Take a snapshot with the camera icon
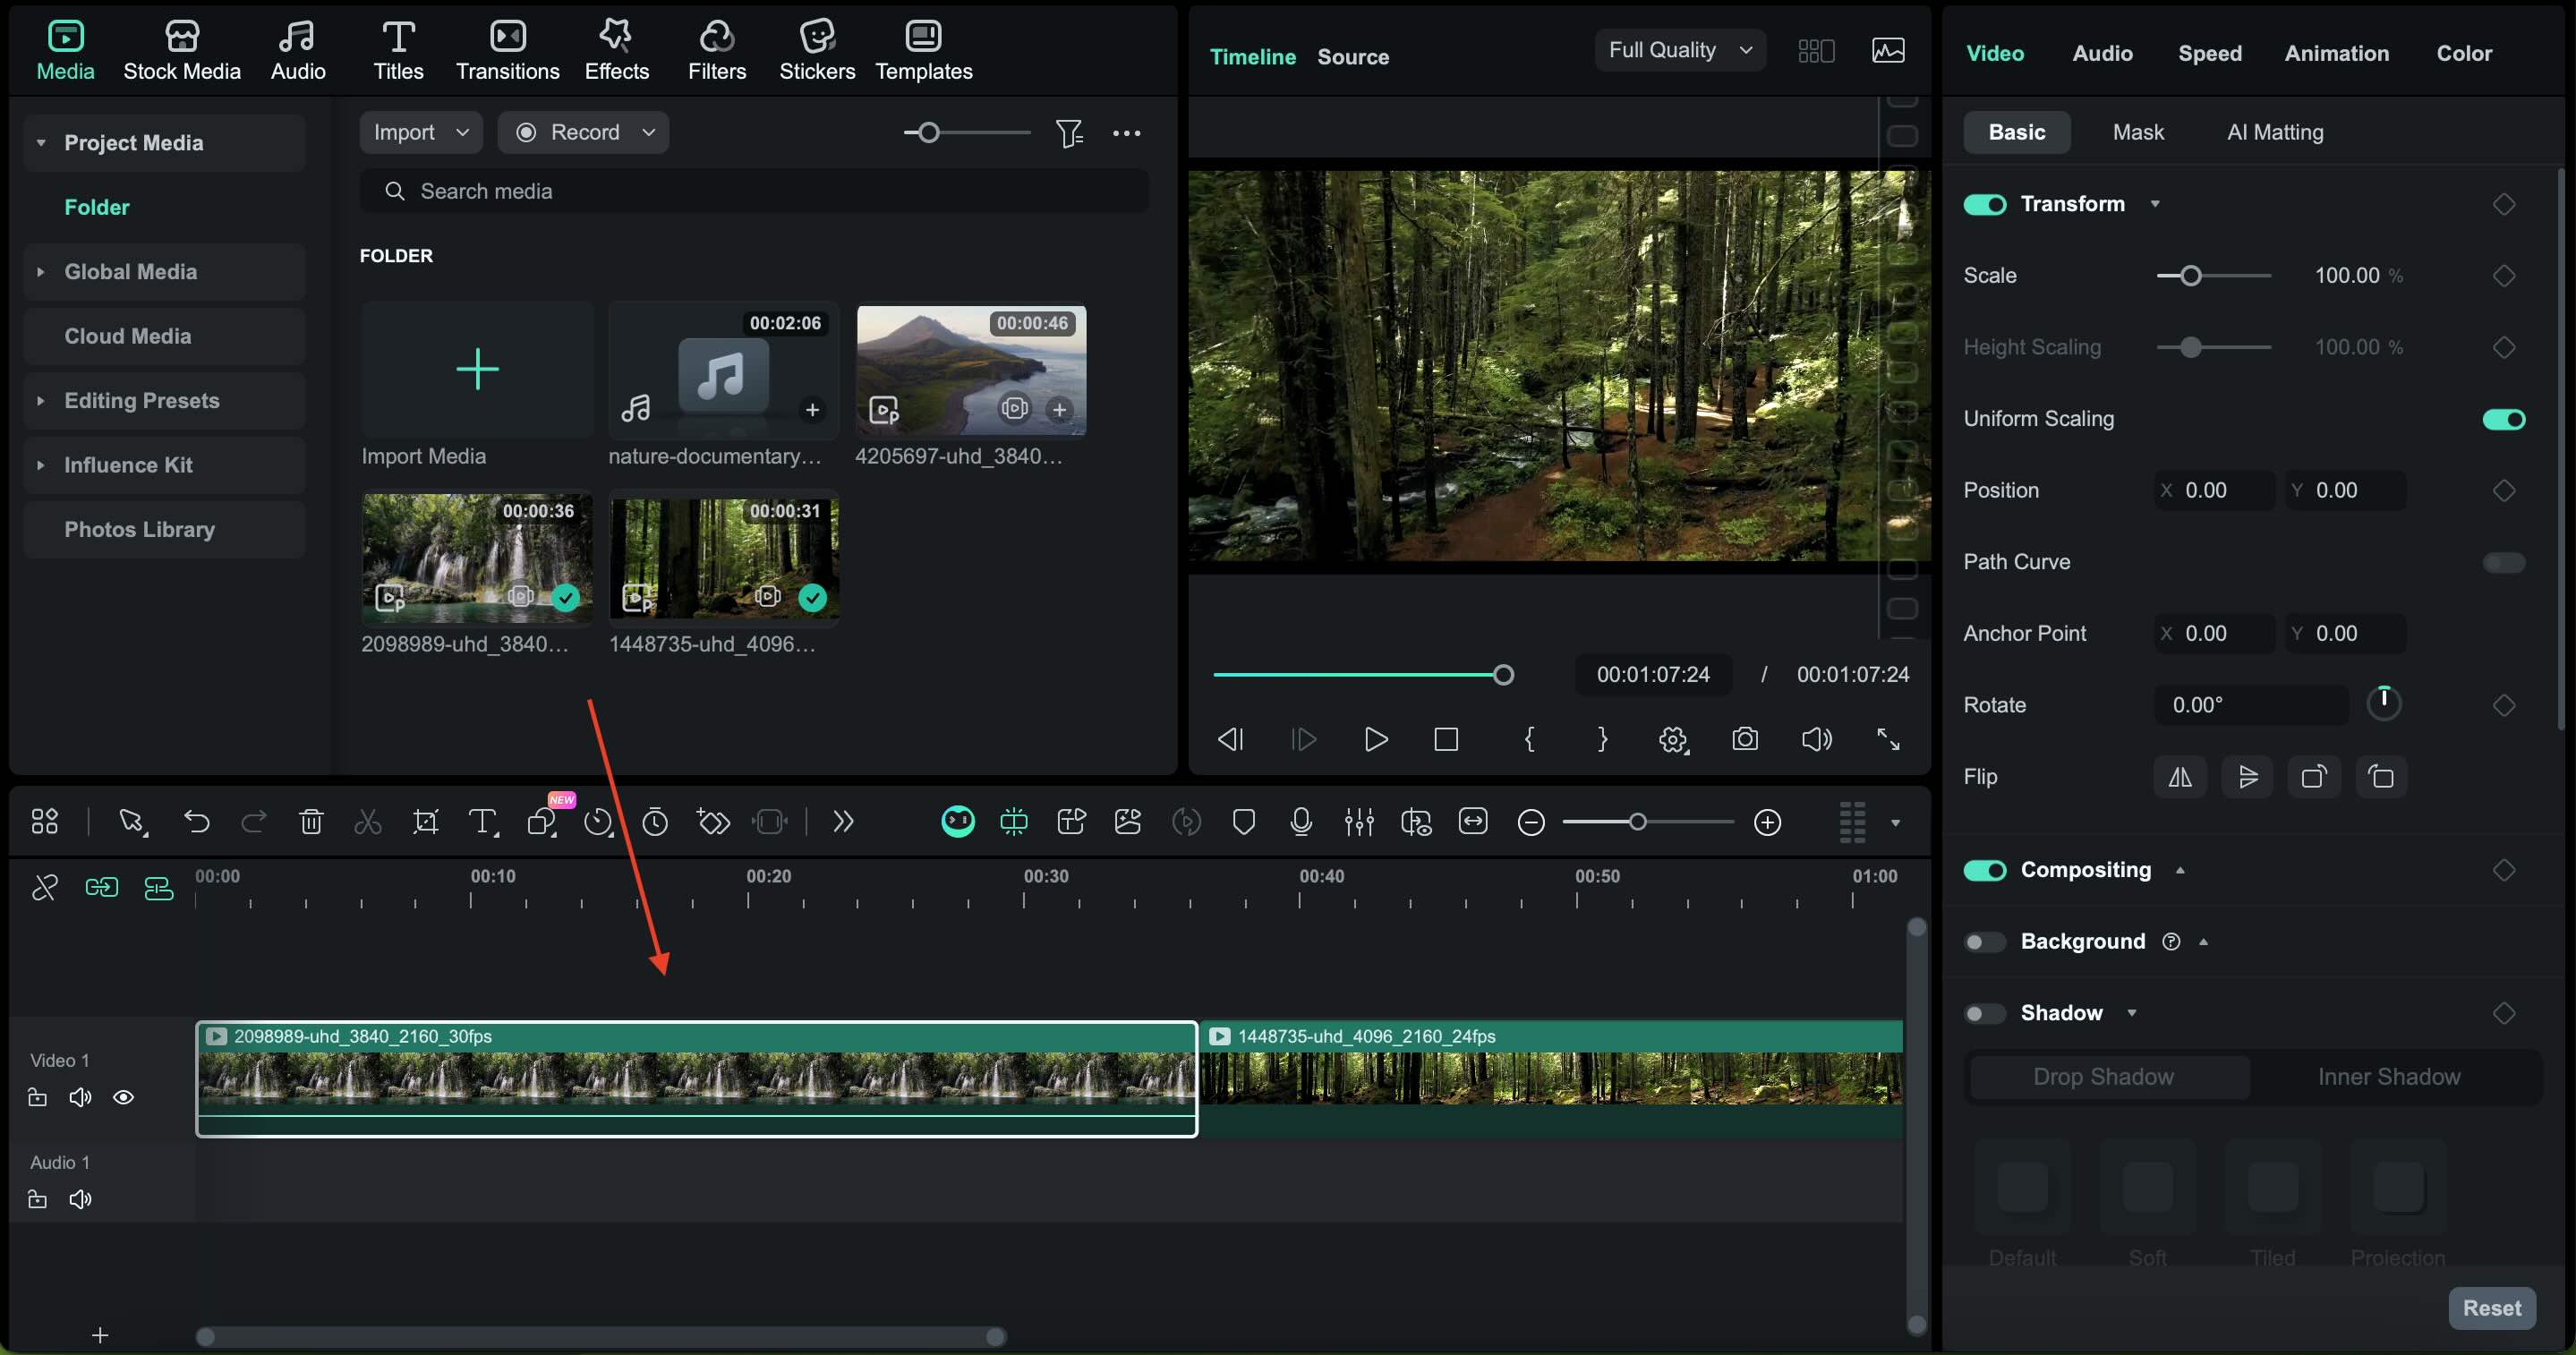Viewport: 2576px width, 1355px height. click(x=1744, y=739)
